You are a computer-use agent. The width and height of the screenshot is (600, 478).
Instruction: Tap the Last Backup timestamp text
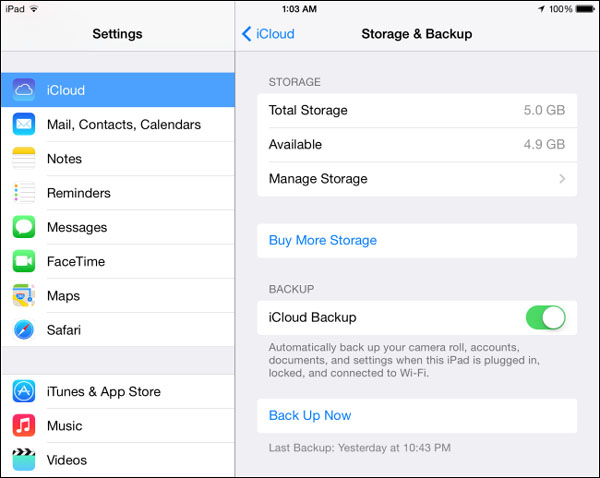[360, 447]
